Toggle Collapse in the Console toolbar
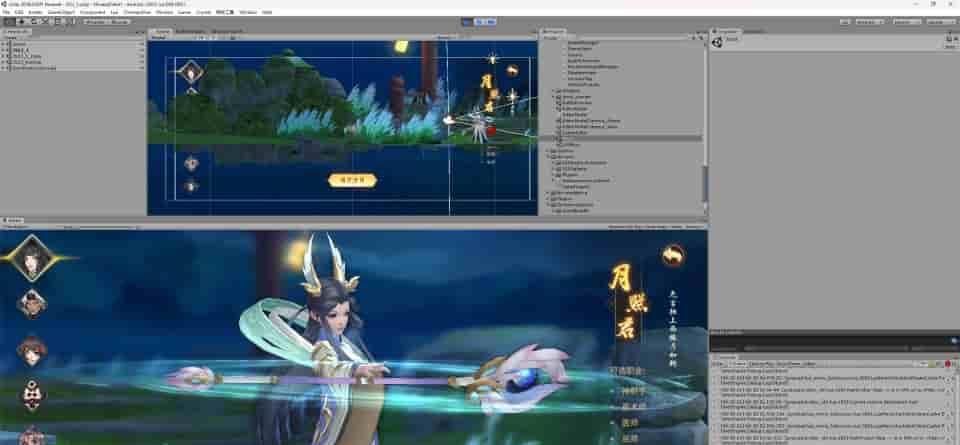 (738, 363)
